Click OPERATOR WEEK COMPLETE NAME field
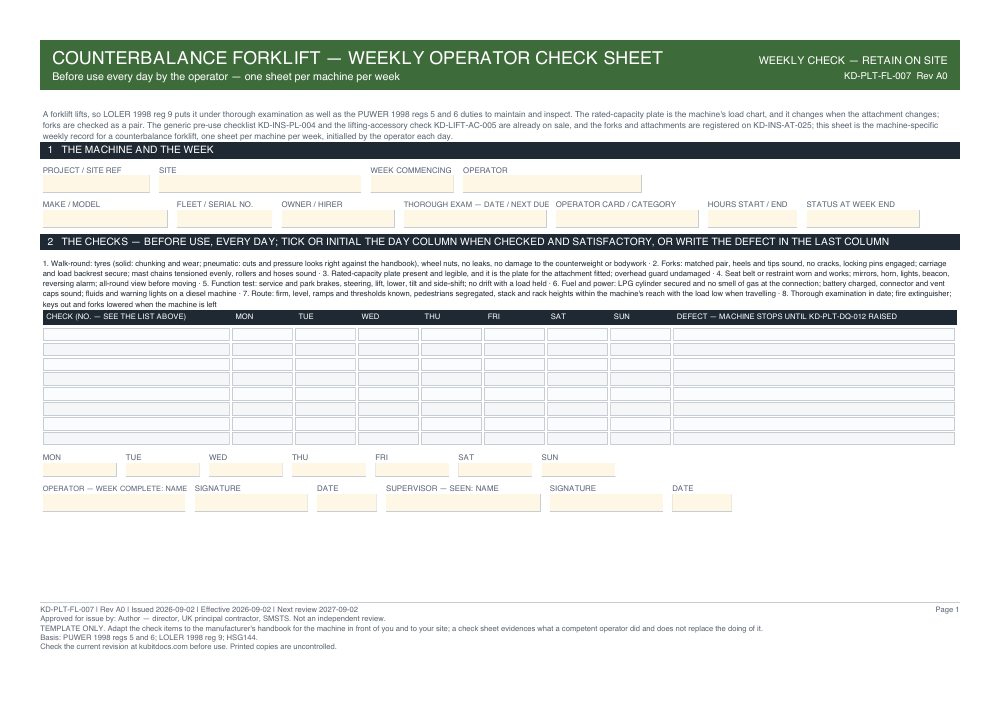This screenshot has width=1000, height=708. point(114,503)
